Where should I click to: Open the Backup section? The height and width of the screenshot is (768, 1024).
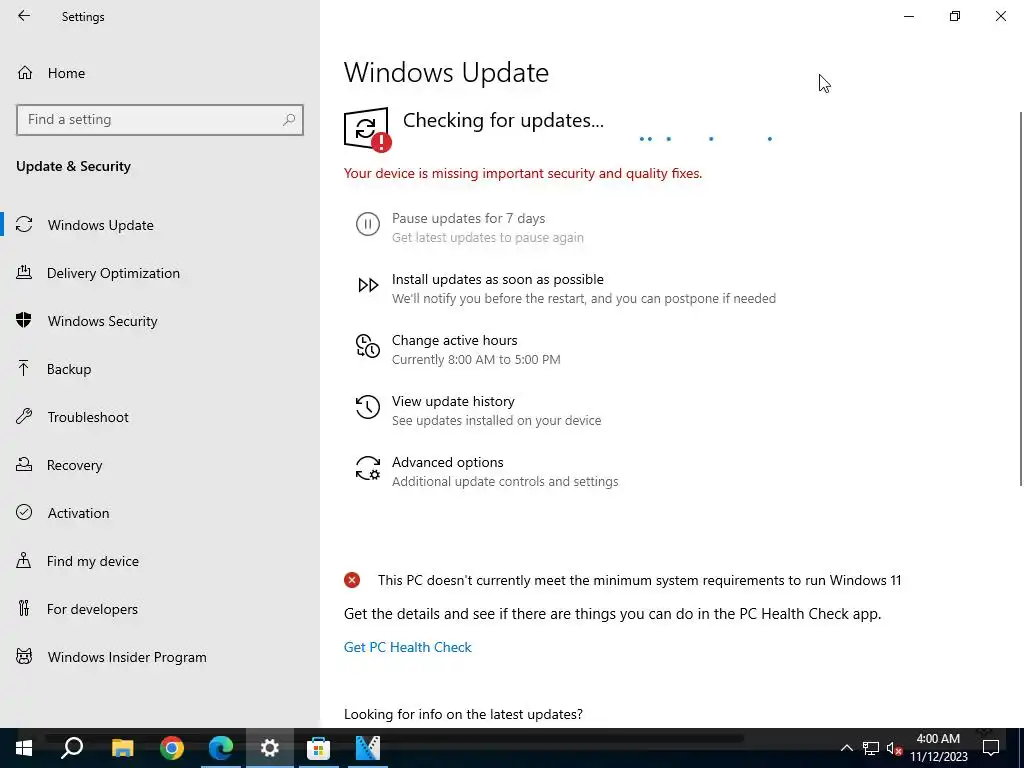click(69, 369)
